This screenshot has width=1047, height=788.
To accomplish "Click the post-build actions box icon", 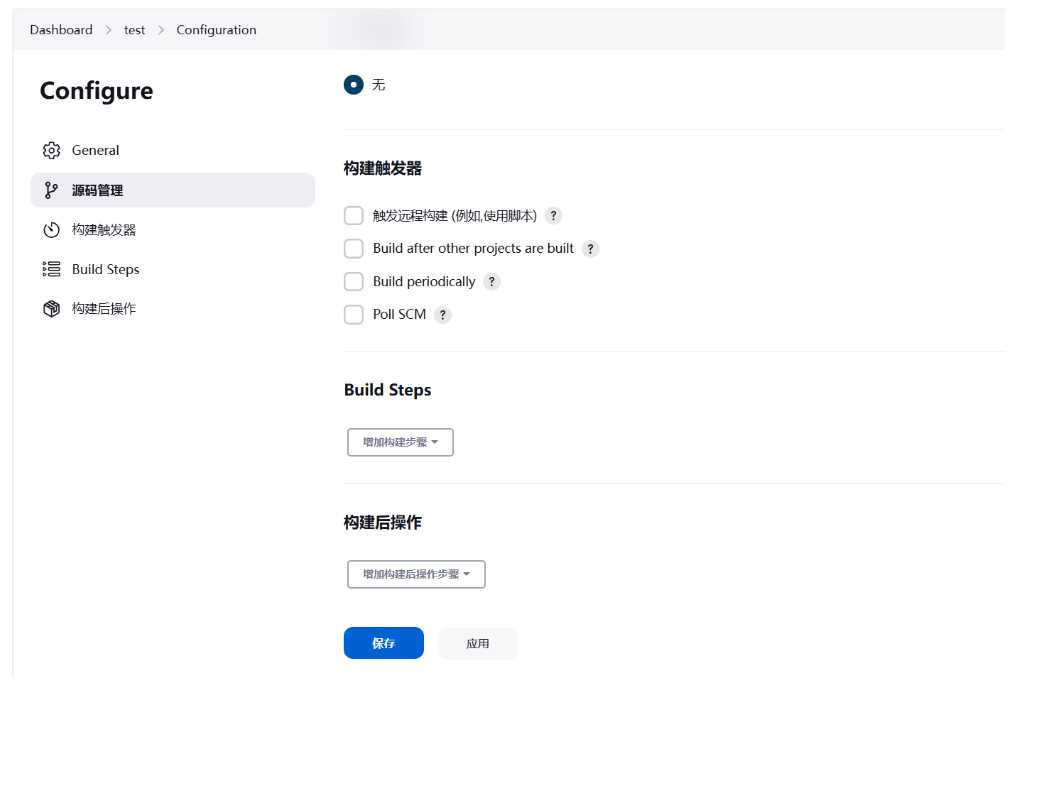I will [51, 309].
